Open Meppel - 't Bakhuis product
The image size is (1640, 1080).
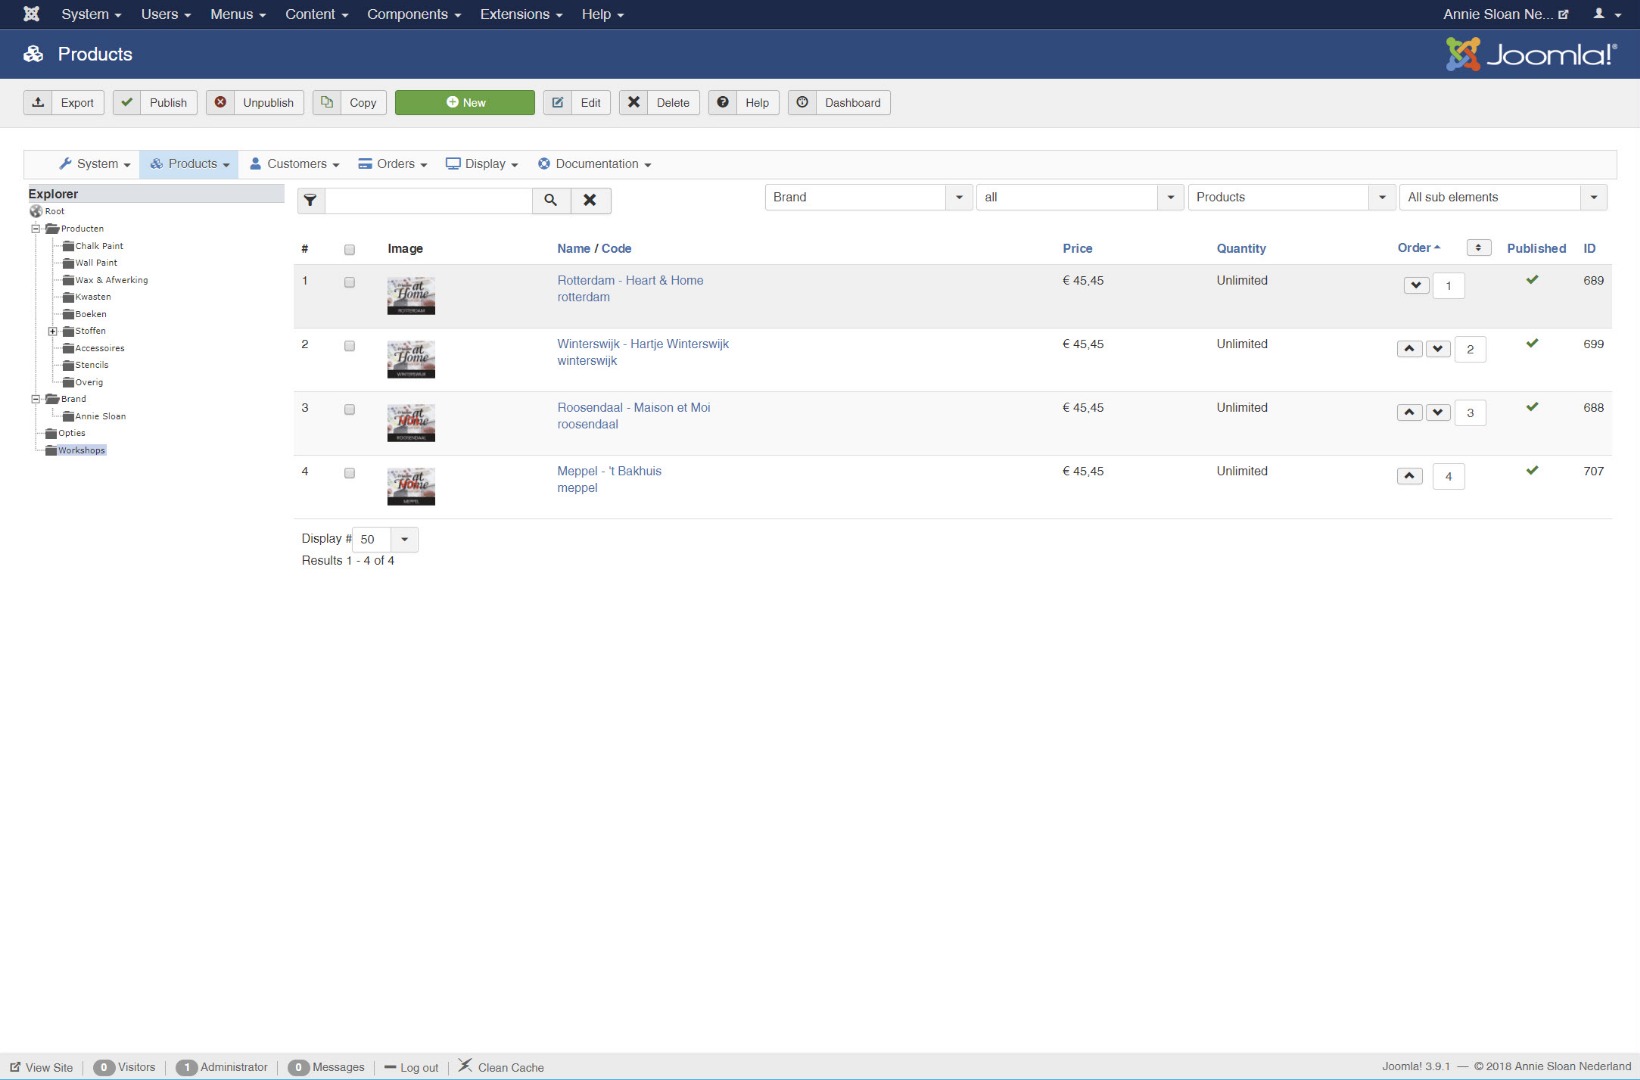(x=609, y=471)
